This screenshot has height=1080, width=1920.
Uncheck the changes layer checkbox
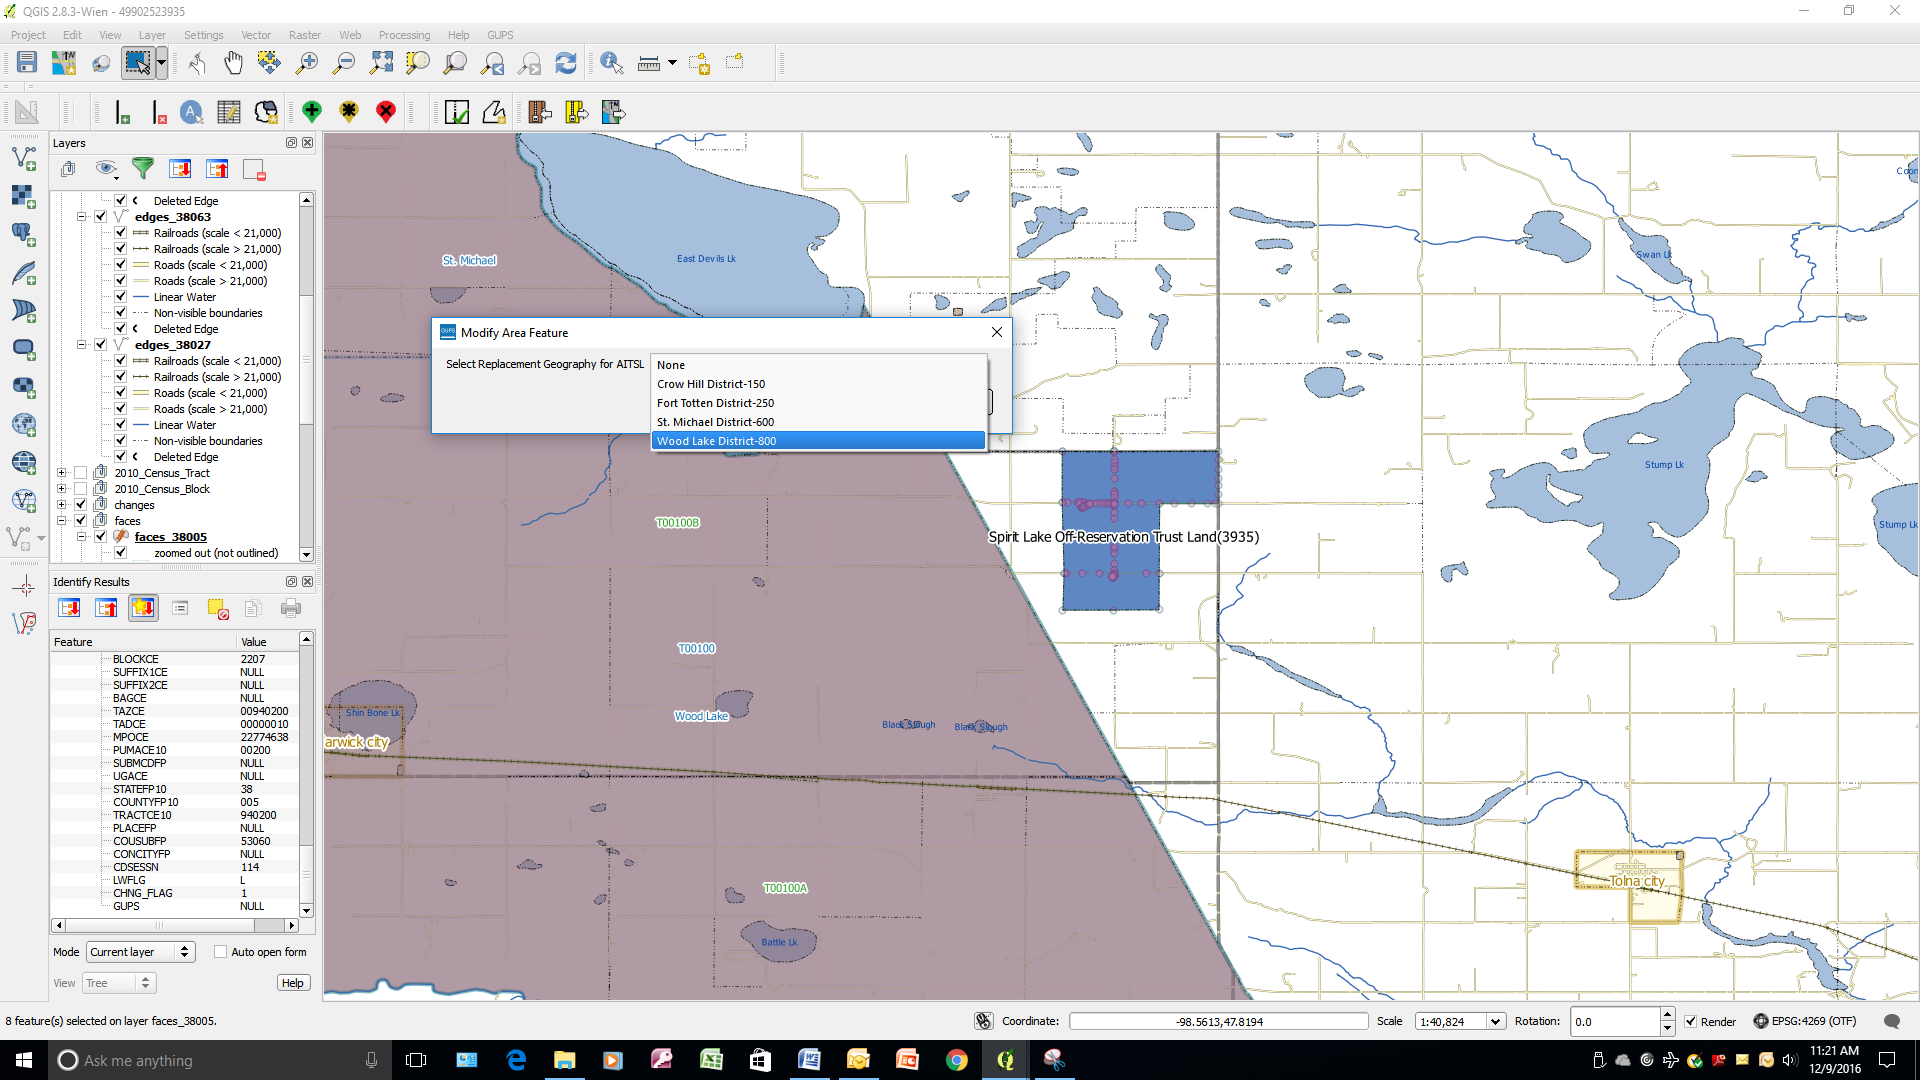pos(81,505)
